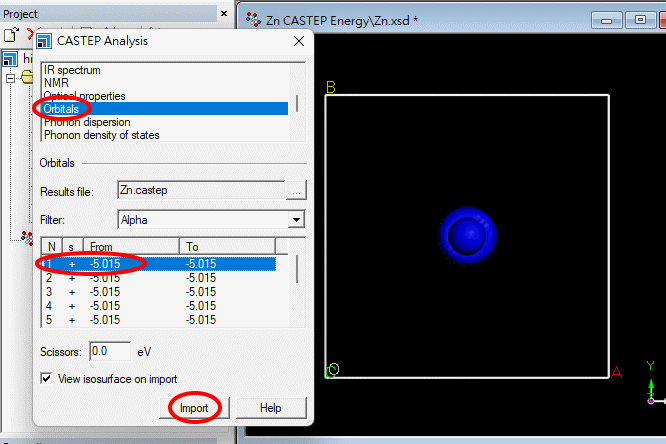Screen dimensions: 666x444
Task: Choose Phonon density of states property
Action: [x=101, y=135]
